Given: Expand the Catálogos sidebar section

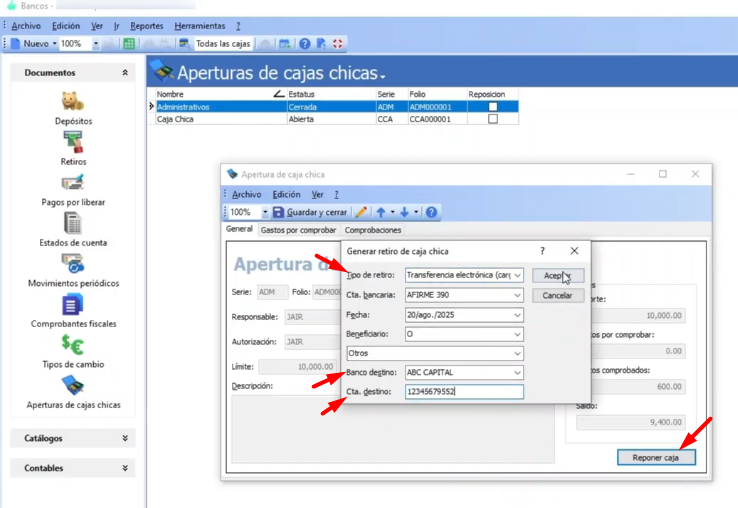Looking at the screenshot, I should [x=72, y=438].
